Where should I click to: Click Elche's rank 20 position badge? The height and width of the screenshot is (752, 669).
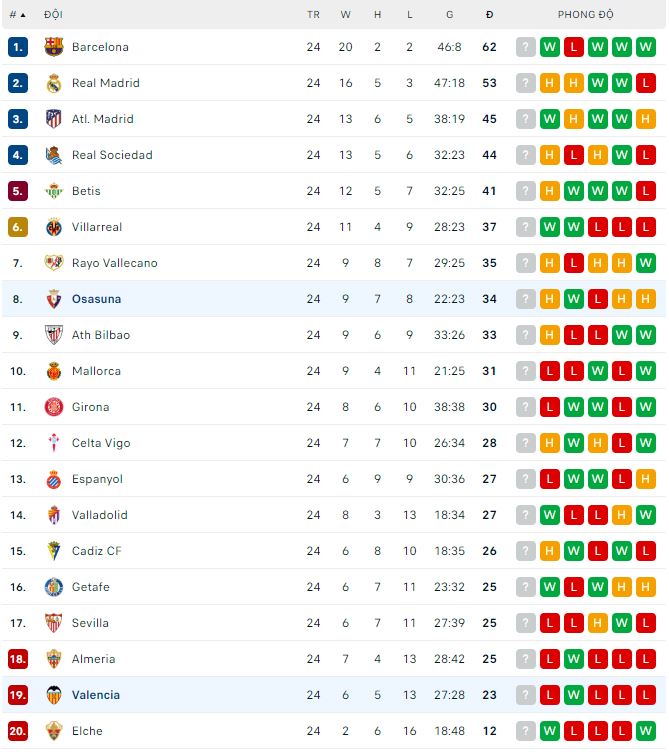(x=17, y=731)
